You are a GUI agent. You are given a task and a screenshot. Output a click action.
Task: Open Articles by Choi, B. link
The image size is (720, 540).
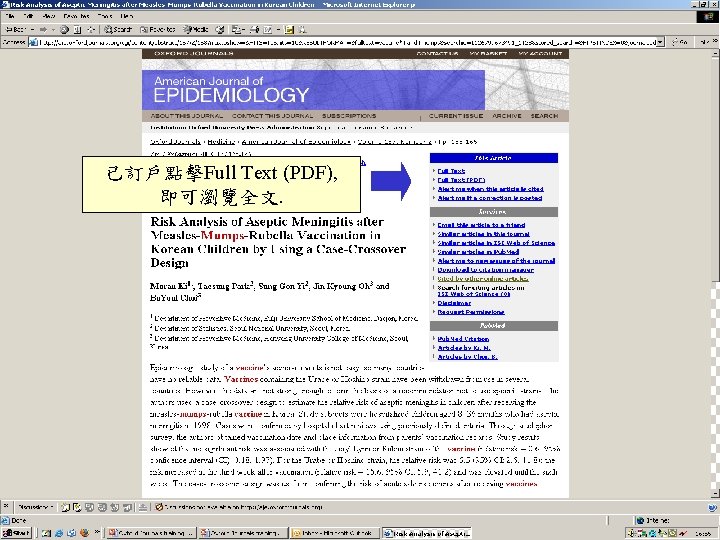(467, 357)
